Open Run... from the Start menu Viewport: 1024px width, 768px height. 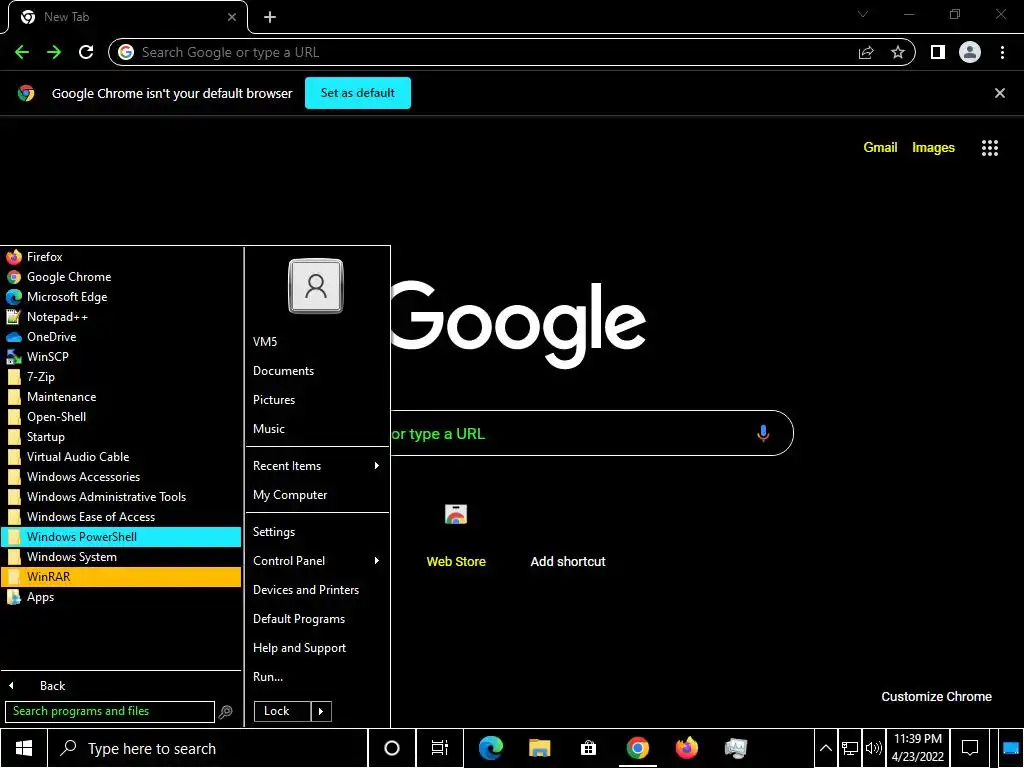click(317, 677)
